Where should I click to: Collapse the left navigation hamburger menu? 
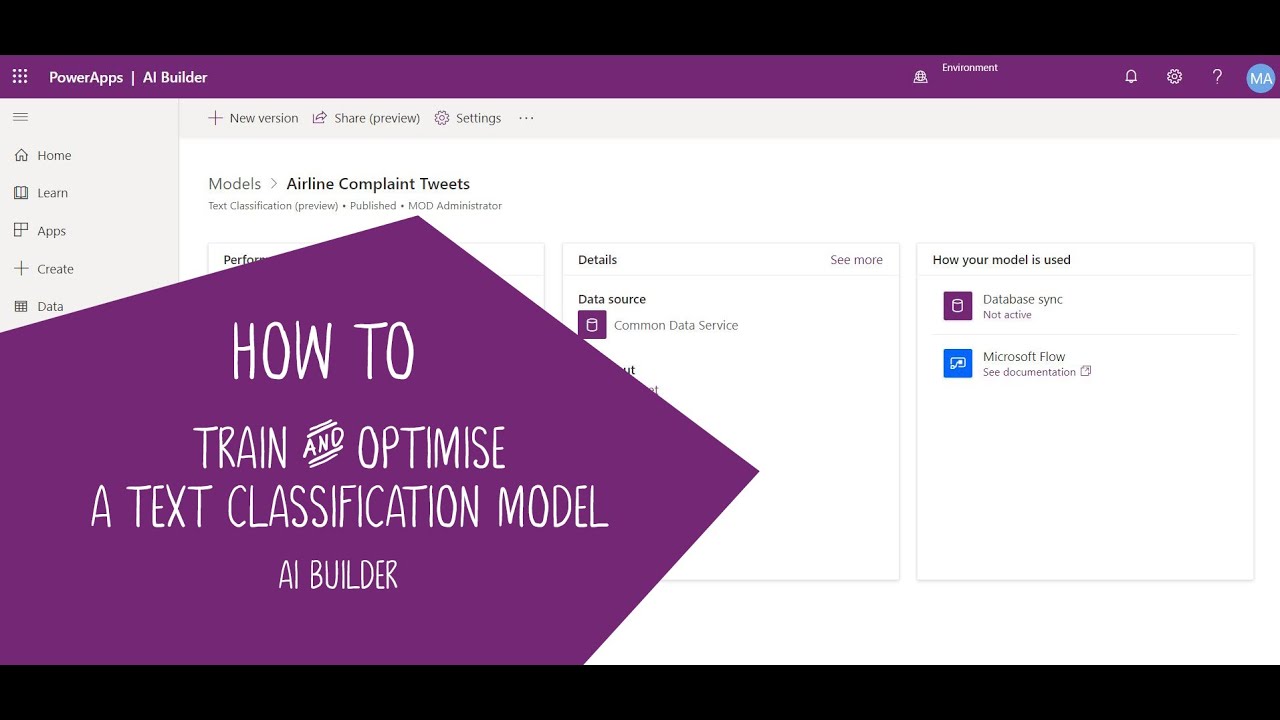point(20,117)
